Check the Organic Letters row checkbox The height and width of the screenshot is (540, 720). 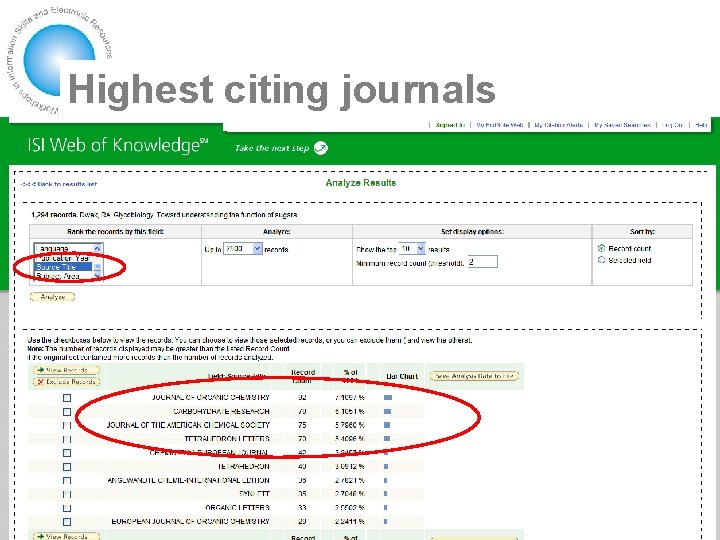(67, 508)
